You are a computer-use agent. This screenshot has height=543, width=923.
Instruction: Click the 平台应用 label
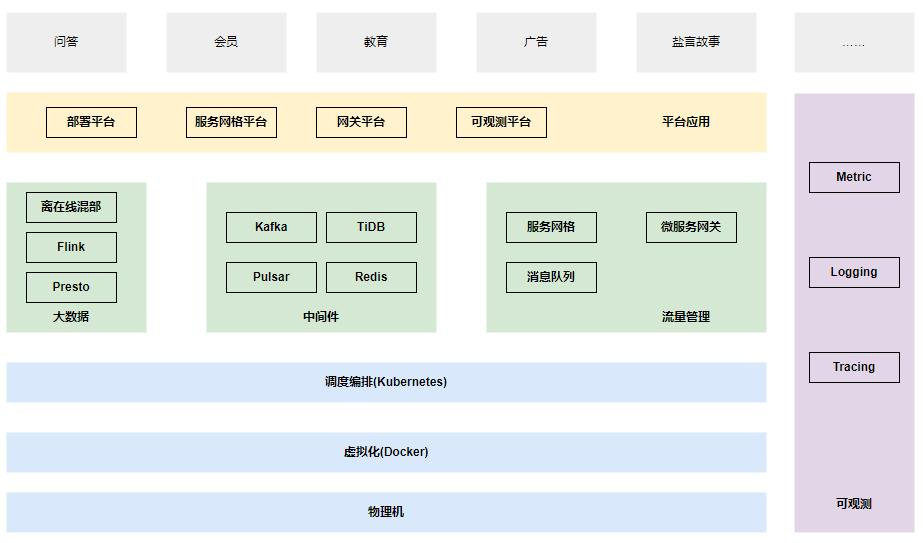coord(686,122)
